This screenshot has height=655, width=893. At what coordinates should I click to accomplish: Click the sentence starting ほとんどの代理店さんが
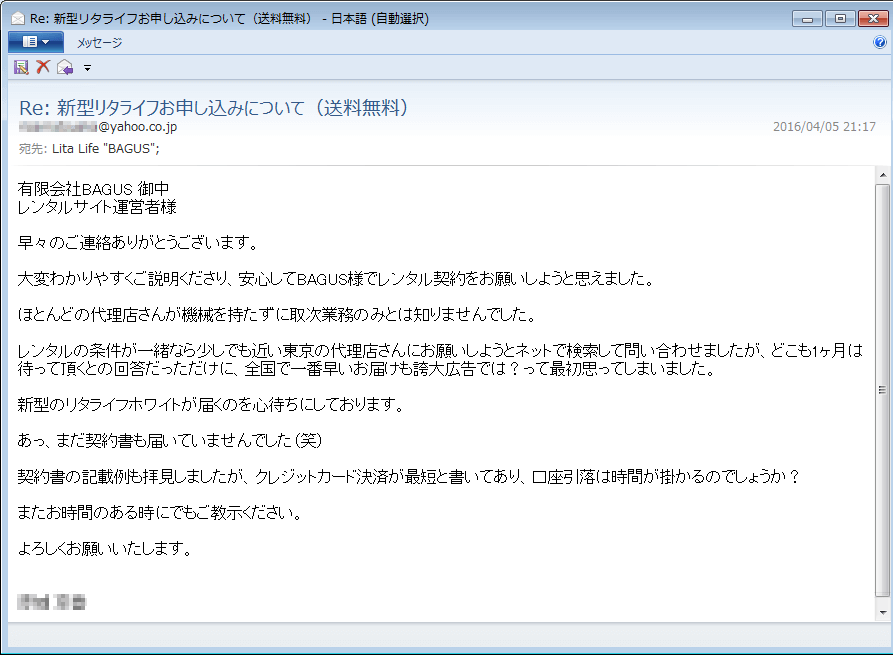pyautogui.click(x=277, y=314)
